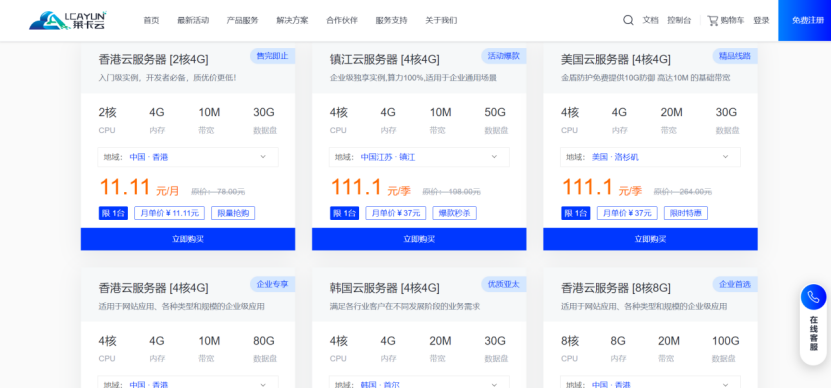Click the title 镇江云服务器 [4核4G]
The width and height of the screenshot is (831, 388).
[x=385, y=59]
